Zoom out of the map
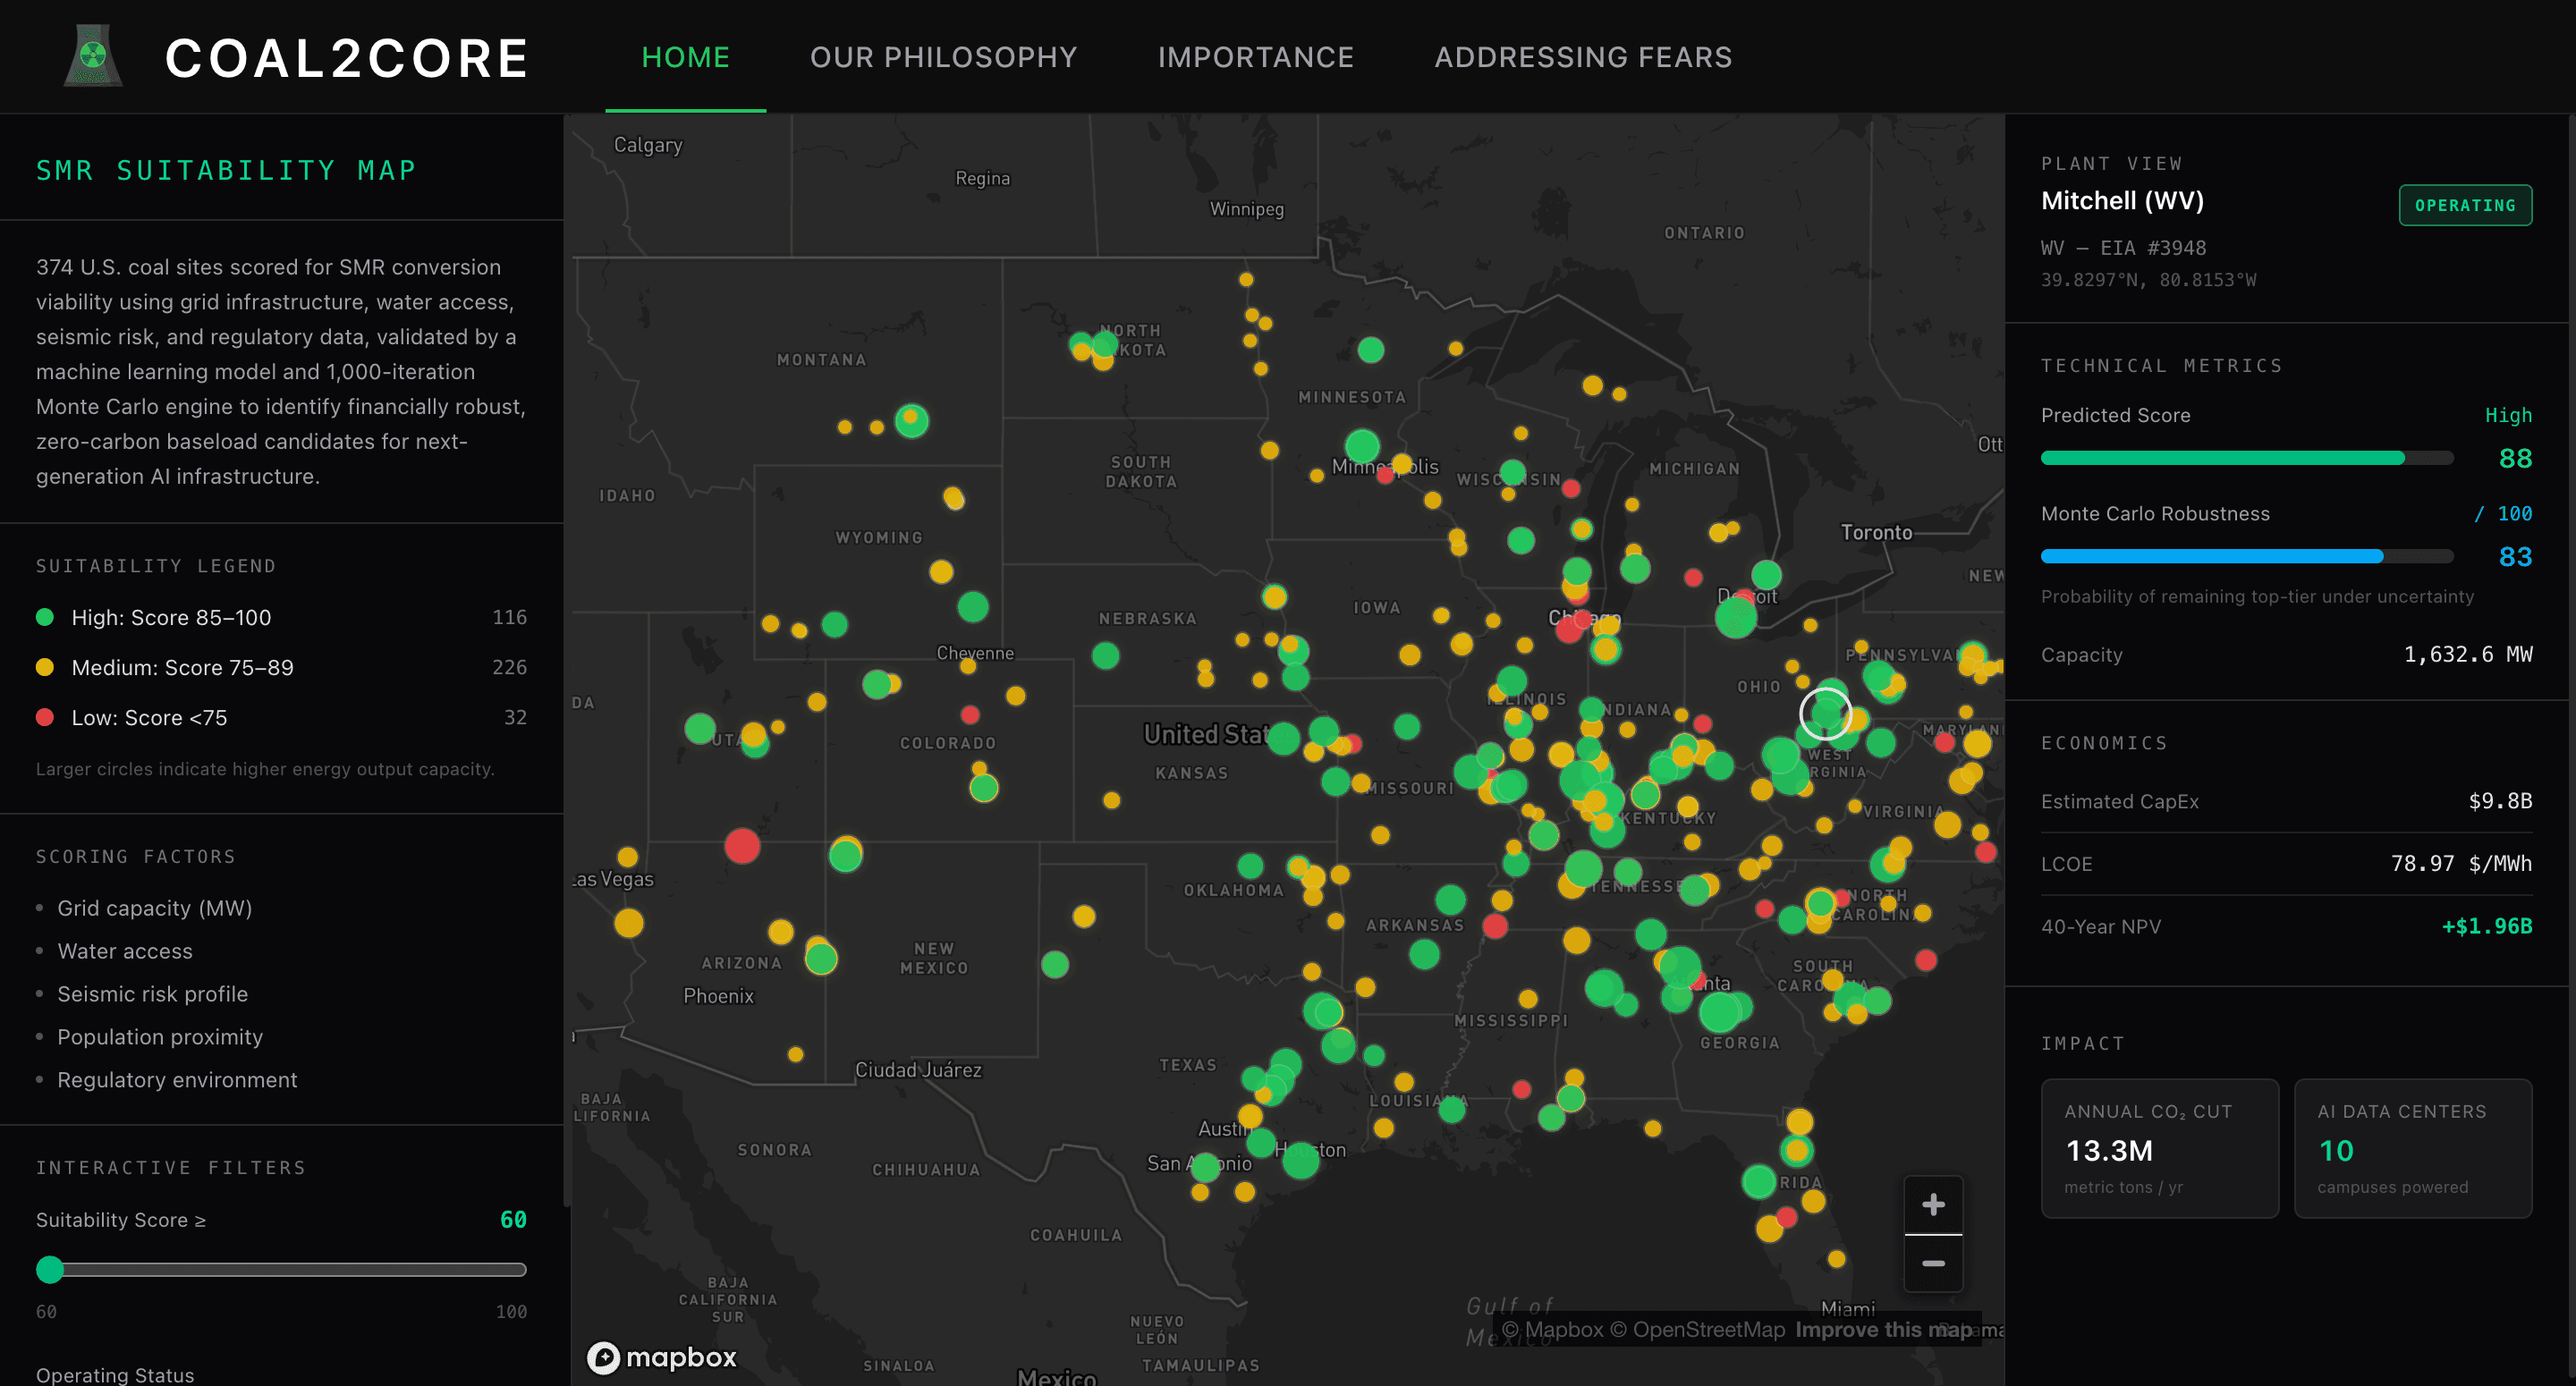Image resolution: width=2576 pixels, height=1386 pixels. 1932,1264
